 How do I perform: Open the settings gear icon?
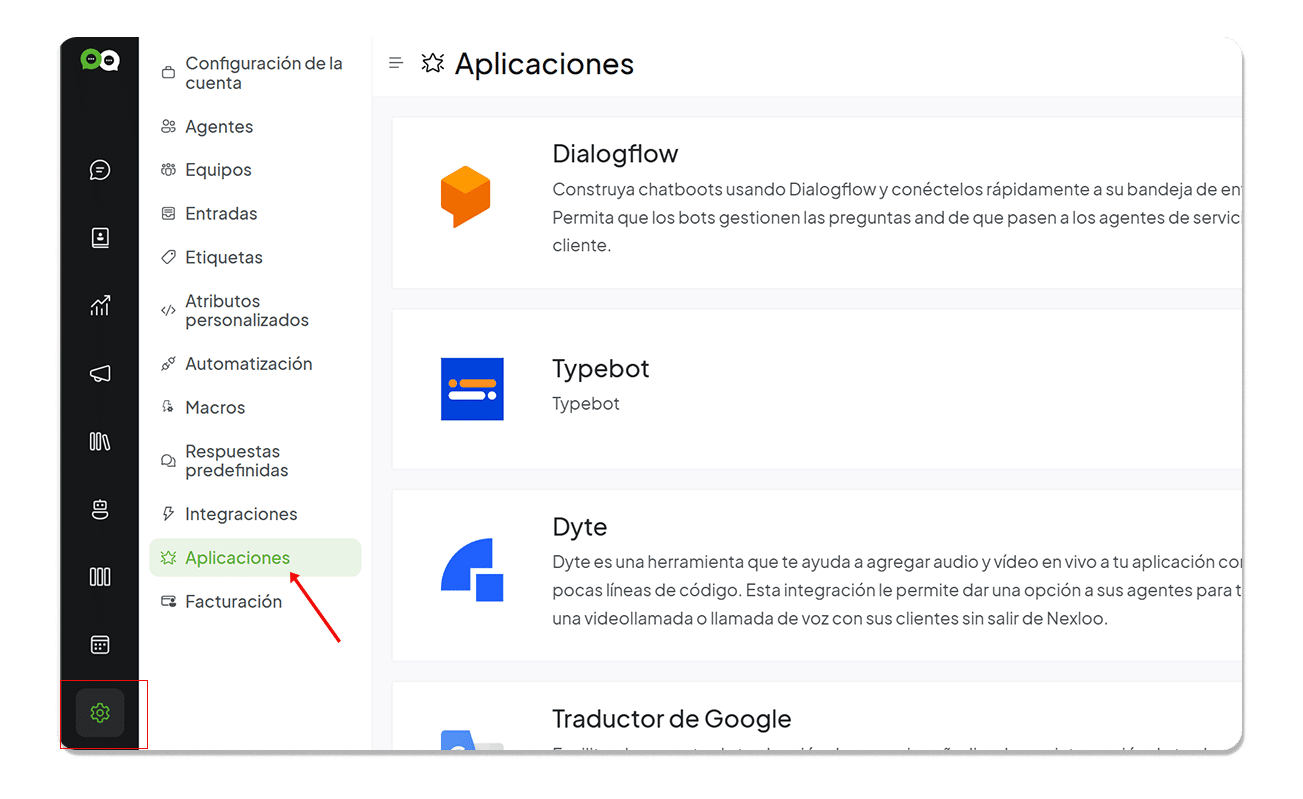click(x=100, y=713)
